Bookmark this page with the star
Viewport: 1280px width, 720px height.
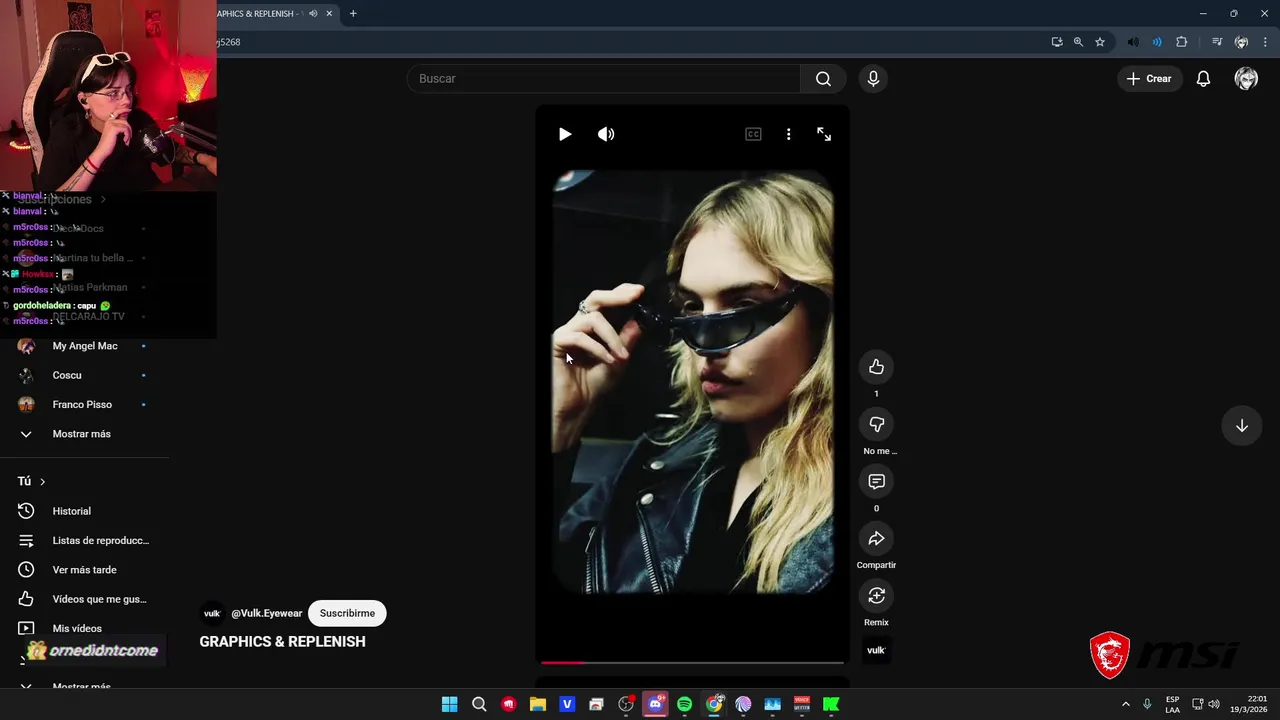tap(1100, 42)
